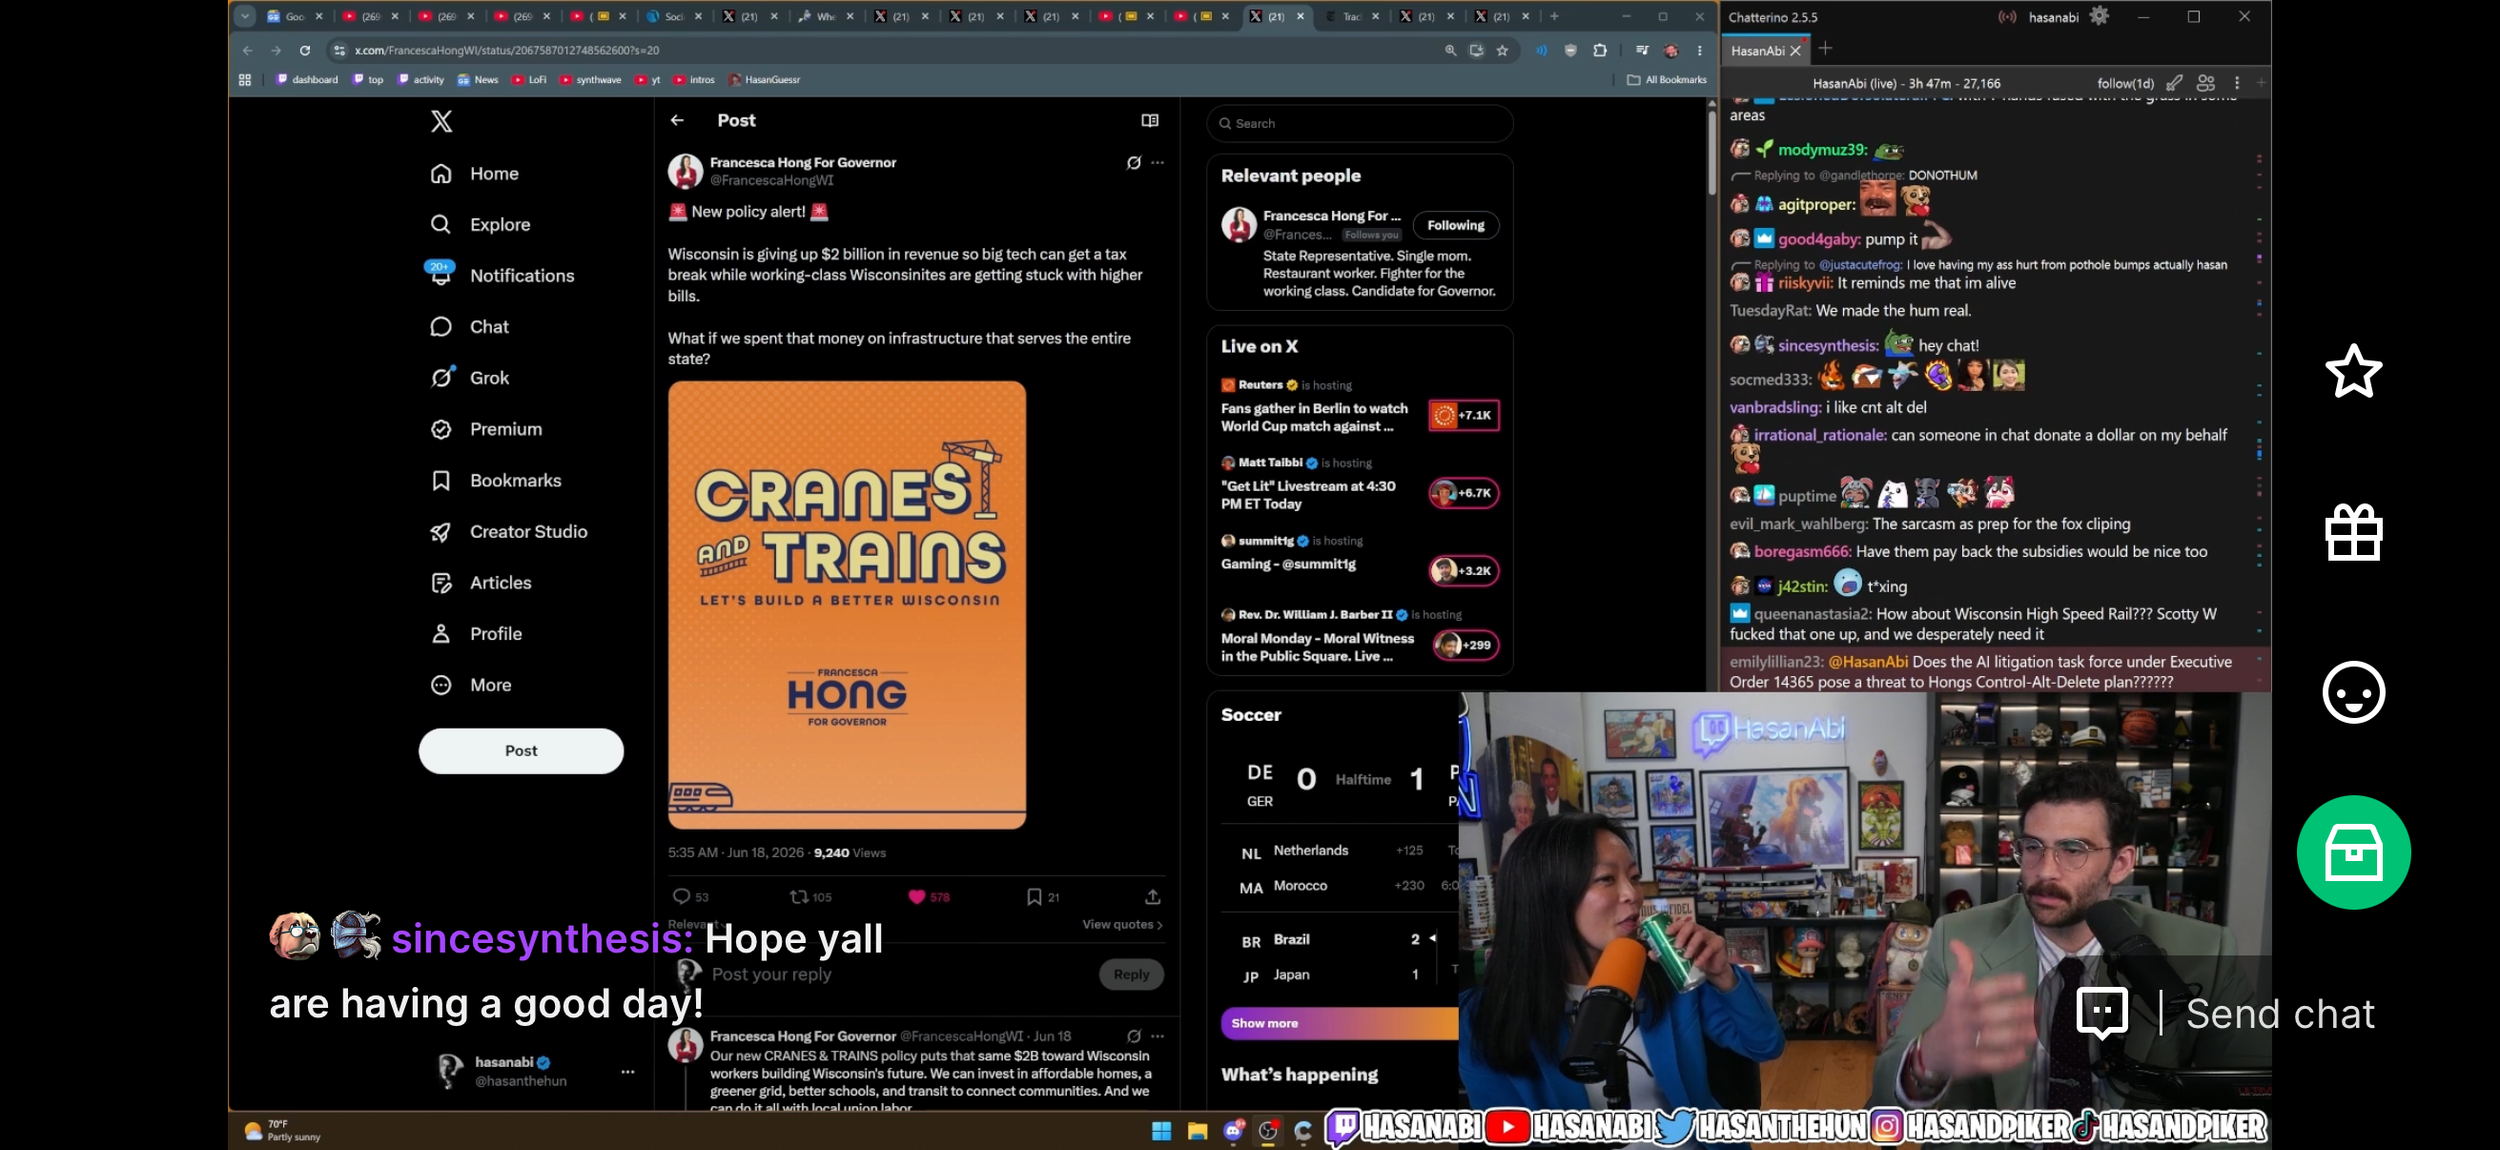Viewport: 2500px width, 1150px height.
Task: Open Creator Studio in the X sidebar
Action: coord(508,532)
